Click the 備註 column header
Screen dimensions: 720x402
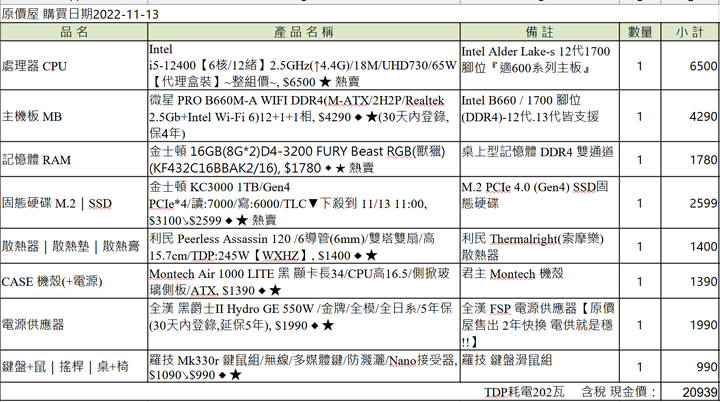(x=540, y=32)
